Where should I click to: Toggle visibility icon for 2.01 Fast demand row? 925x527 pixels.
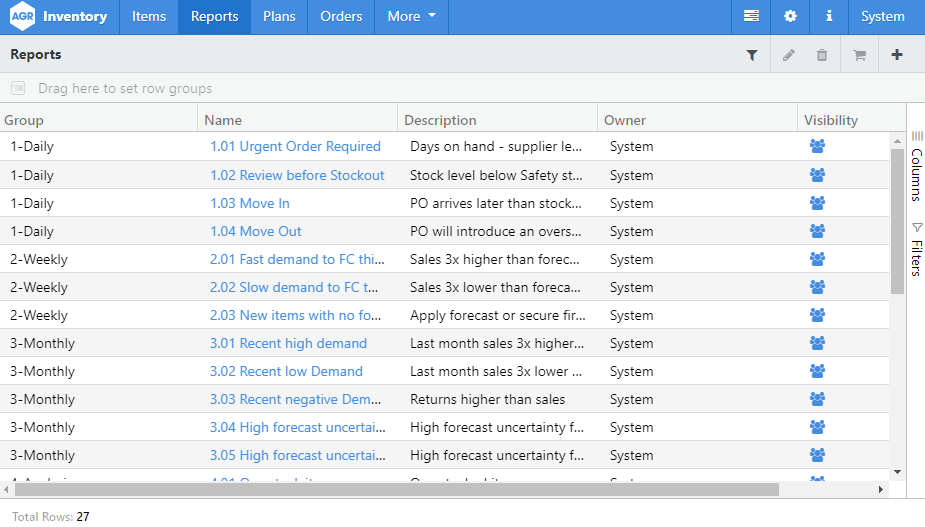(x=817, y=259)
